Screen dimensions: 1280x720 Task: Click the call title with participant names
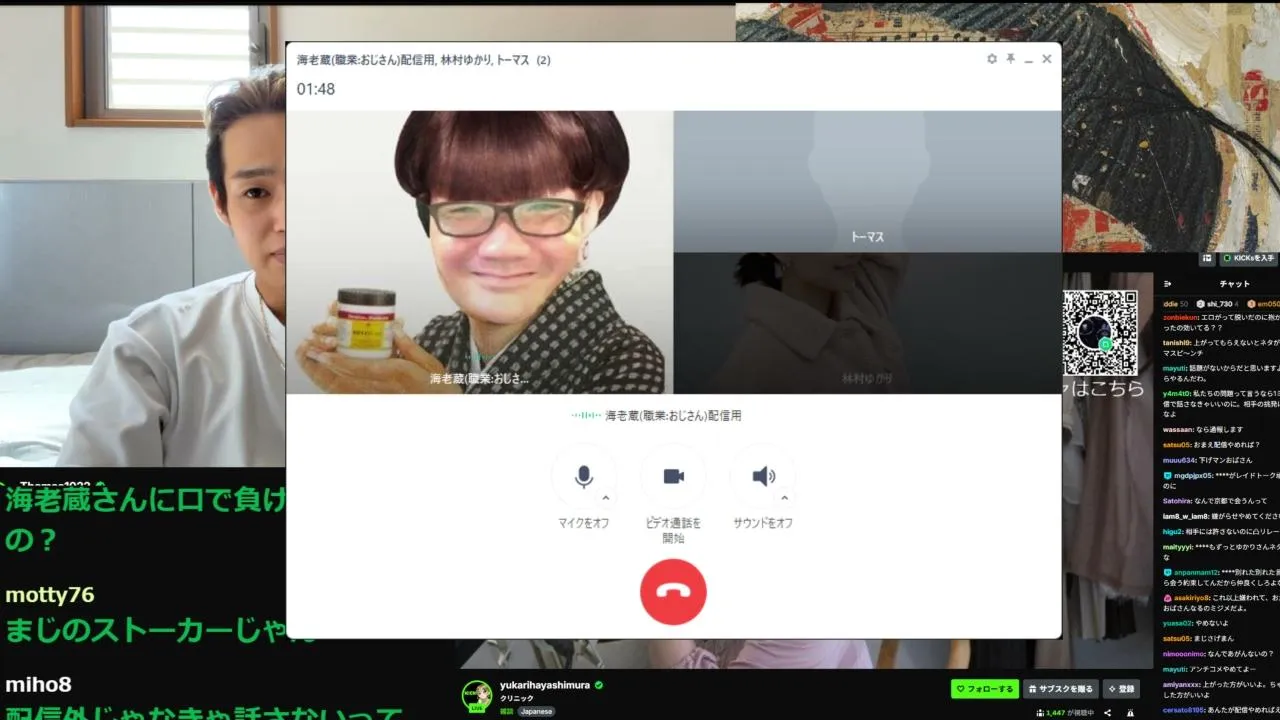424,60
